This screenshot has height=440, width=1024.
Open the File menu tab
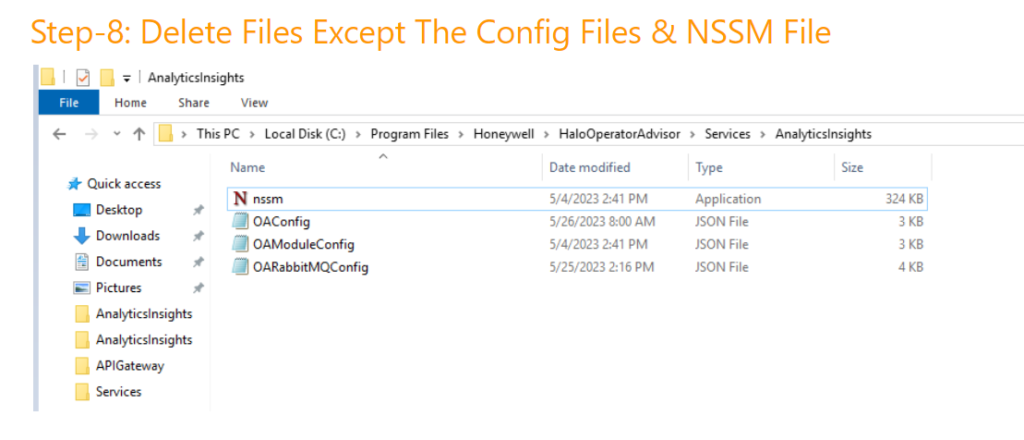click(x=69, y=102)
